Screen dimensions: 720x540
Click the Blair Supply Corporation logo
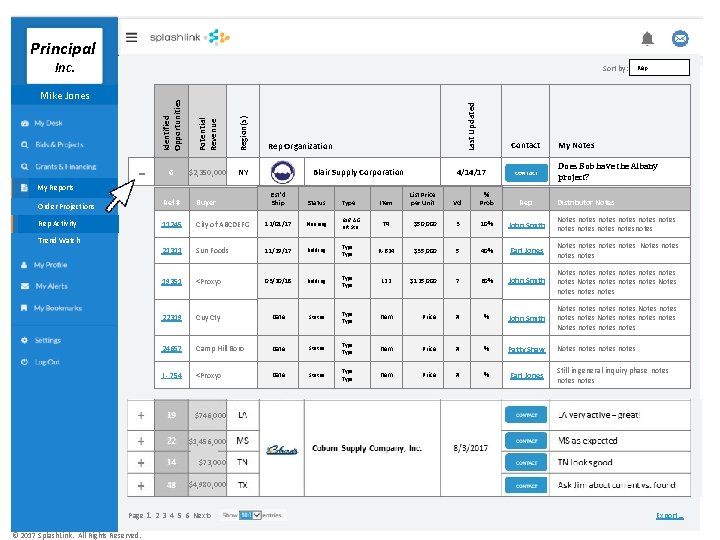click(x=282, y=172)
